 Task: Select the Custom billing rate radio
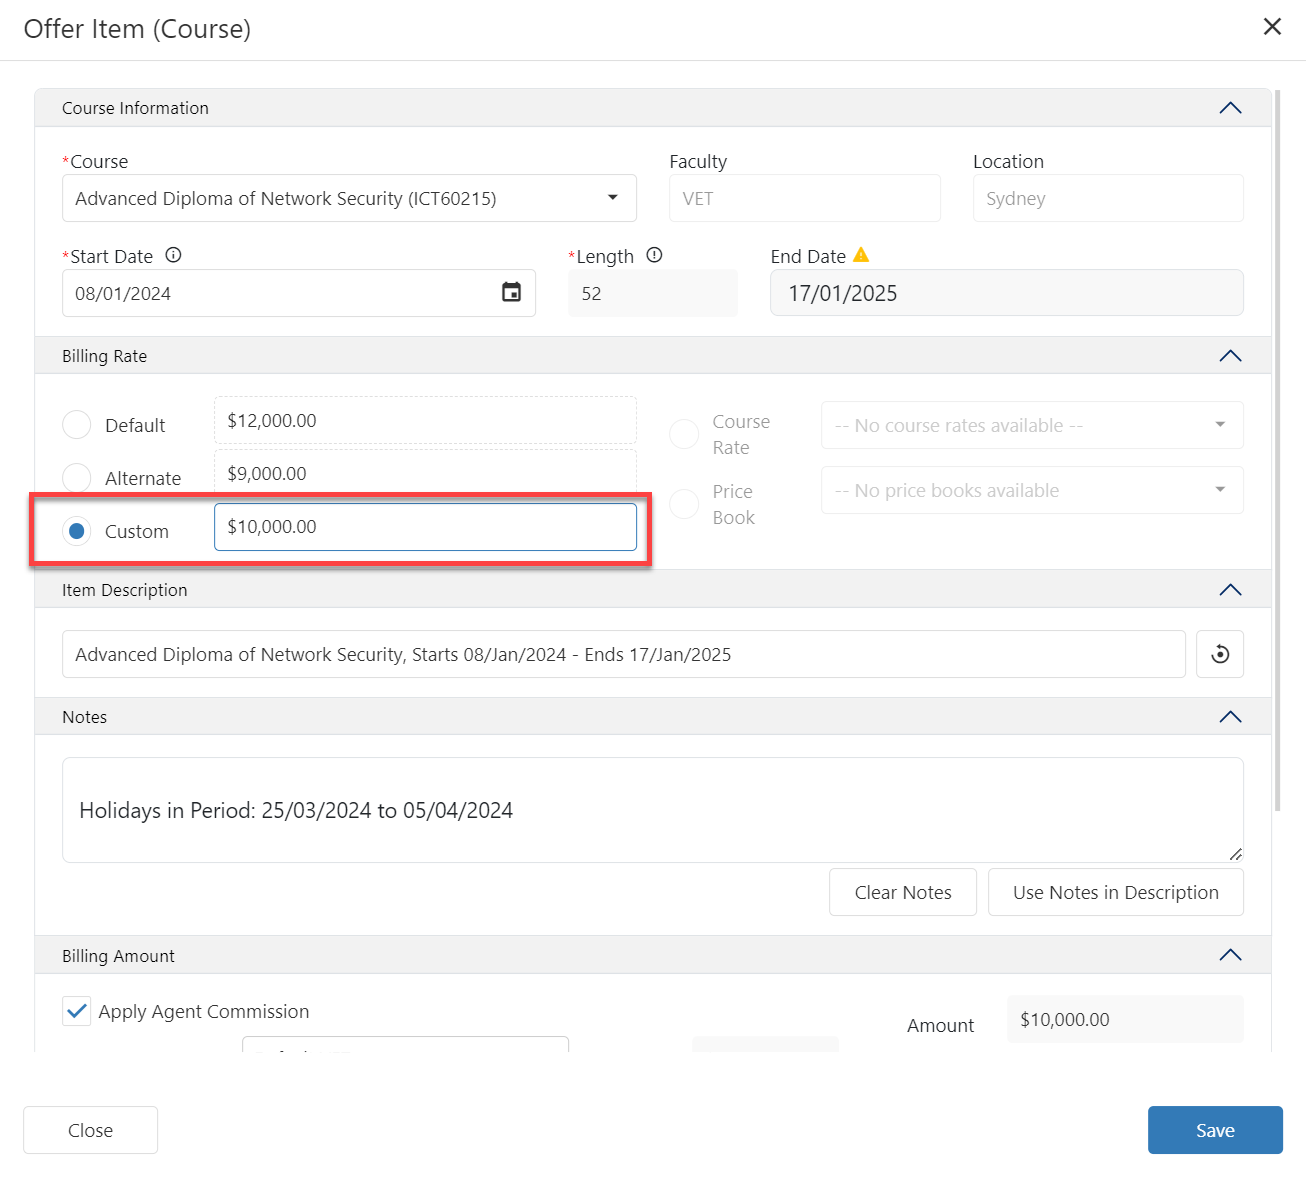[77, 531]
